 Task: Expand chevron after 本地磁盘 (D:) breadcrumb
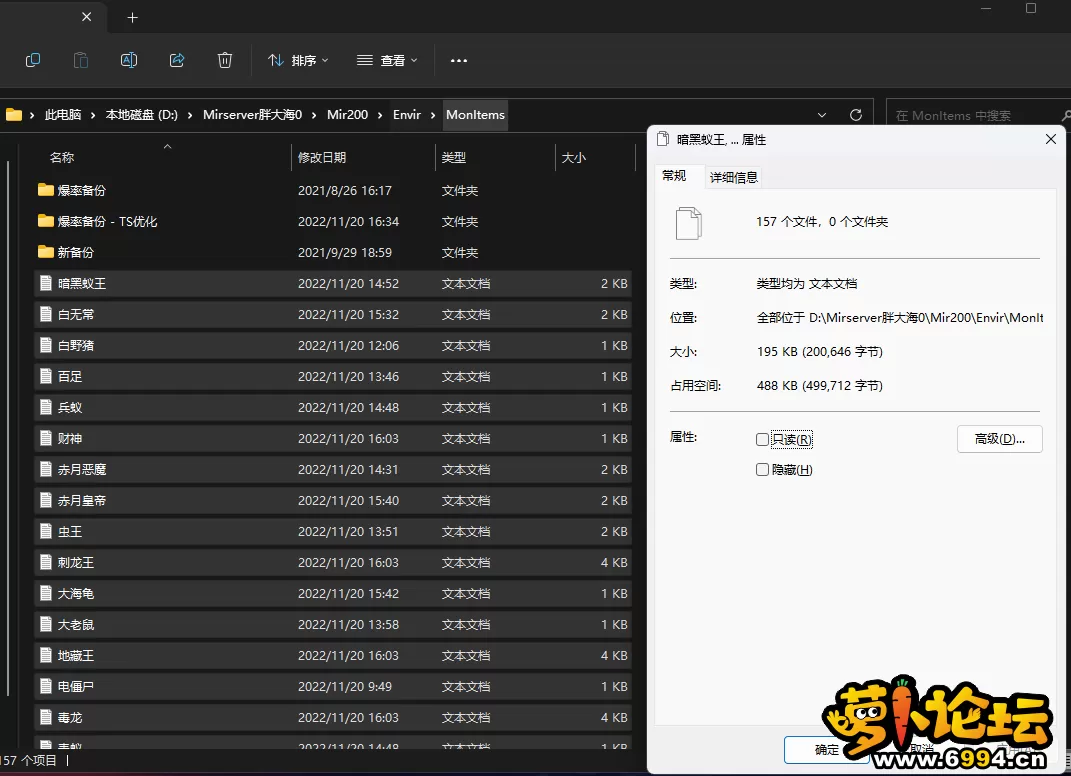tap(190, 115)
